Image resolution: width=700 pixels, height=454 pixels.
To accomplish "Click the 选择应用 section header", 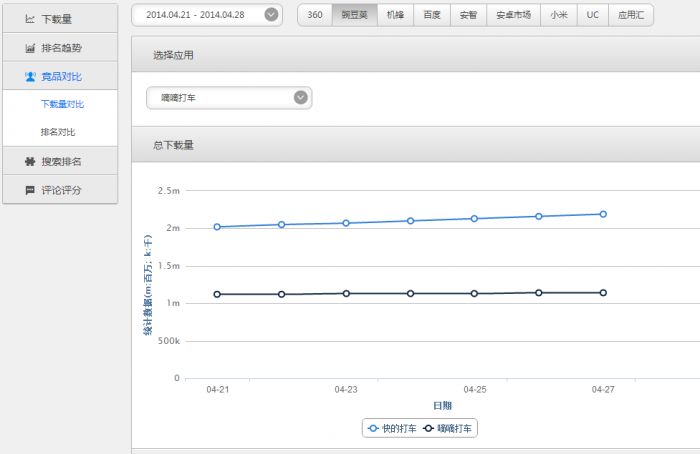I will coord(416,54).
